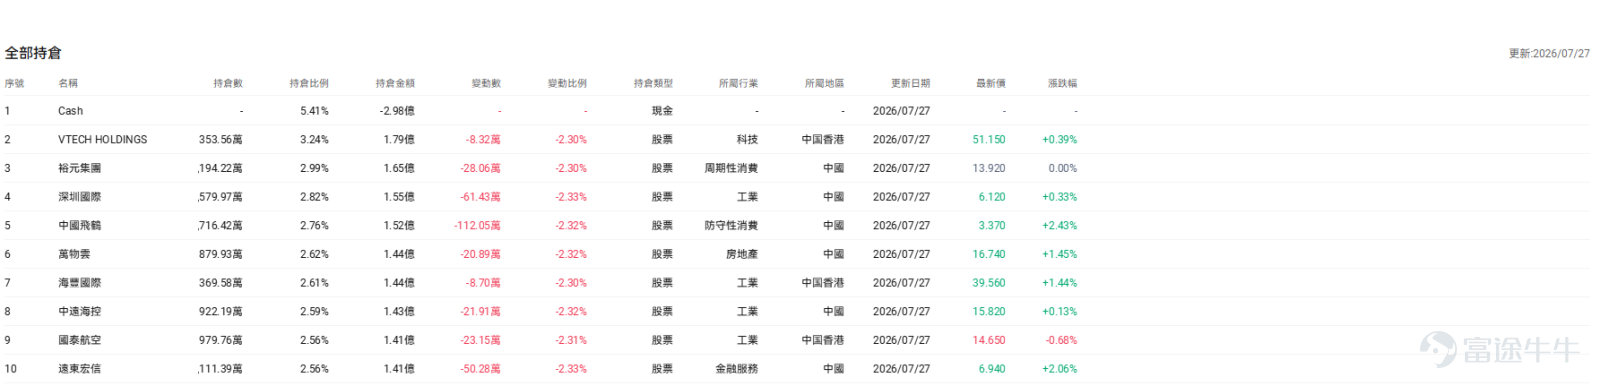The width and height of the screenshot is (1600, 386).
Task: Click the 更新:2026/07/27 timestamp
Action: point(1549,53)
